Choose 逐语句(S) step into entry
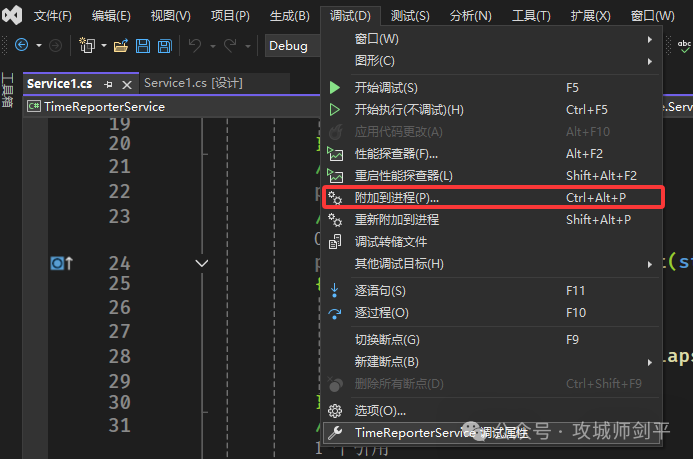This screenshot has width=693, height=459. point(492,291)
